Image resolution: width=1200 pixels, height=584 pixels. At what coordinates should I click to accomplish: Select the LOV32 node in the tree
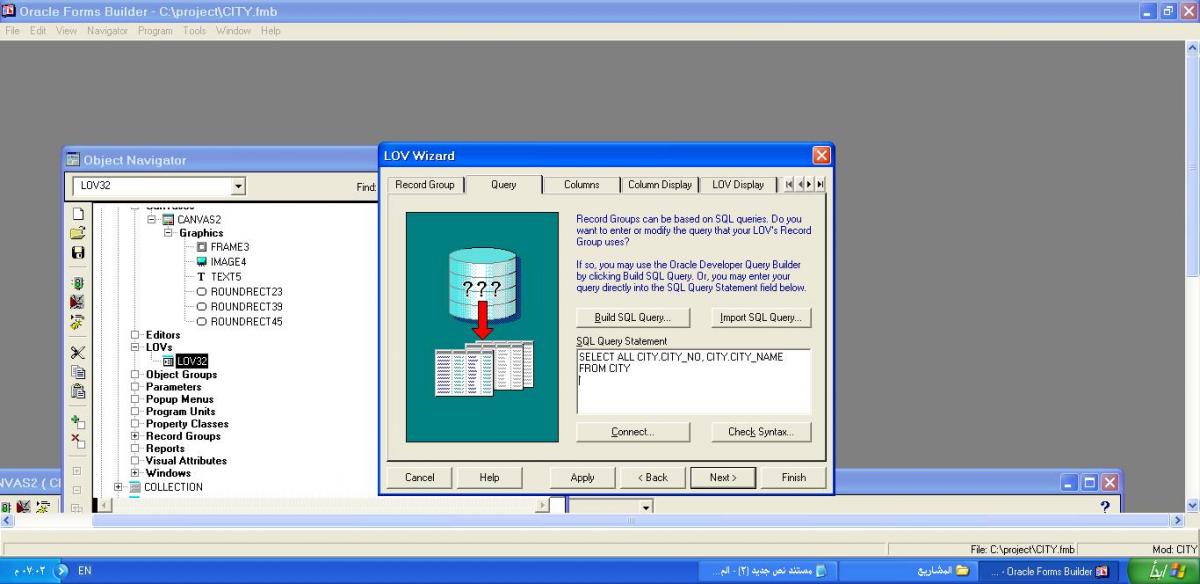[x=191, y=361]
